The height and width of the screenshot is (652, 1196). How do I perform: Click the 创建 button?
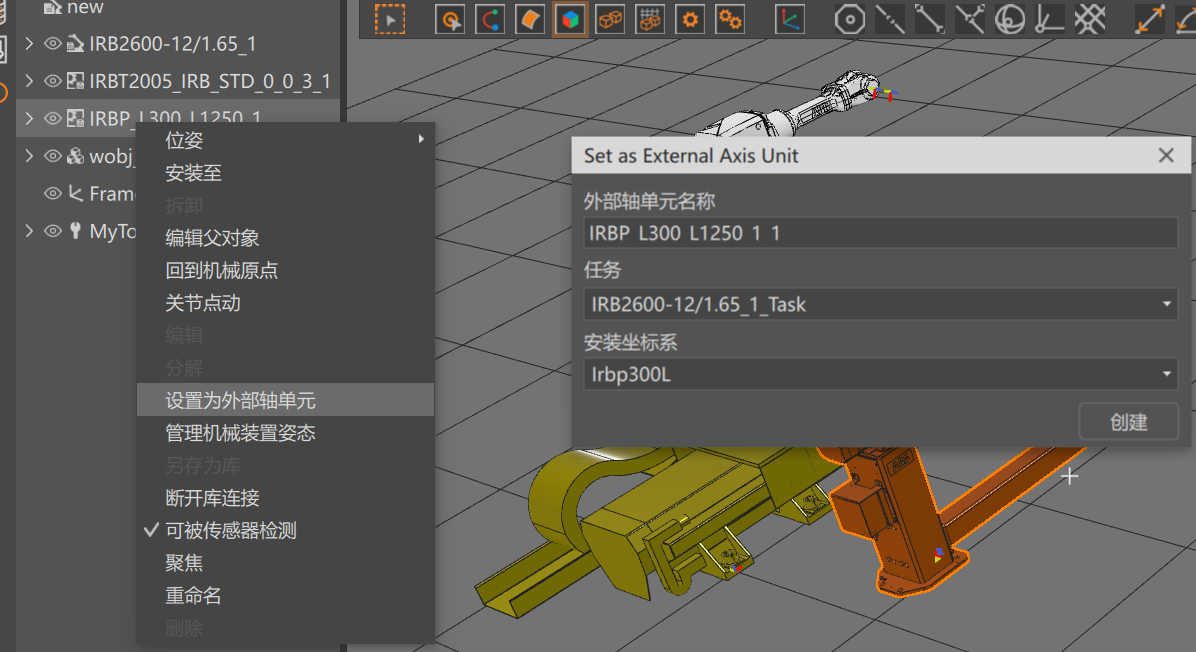[1128, 422]
